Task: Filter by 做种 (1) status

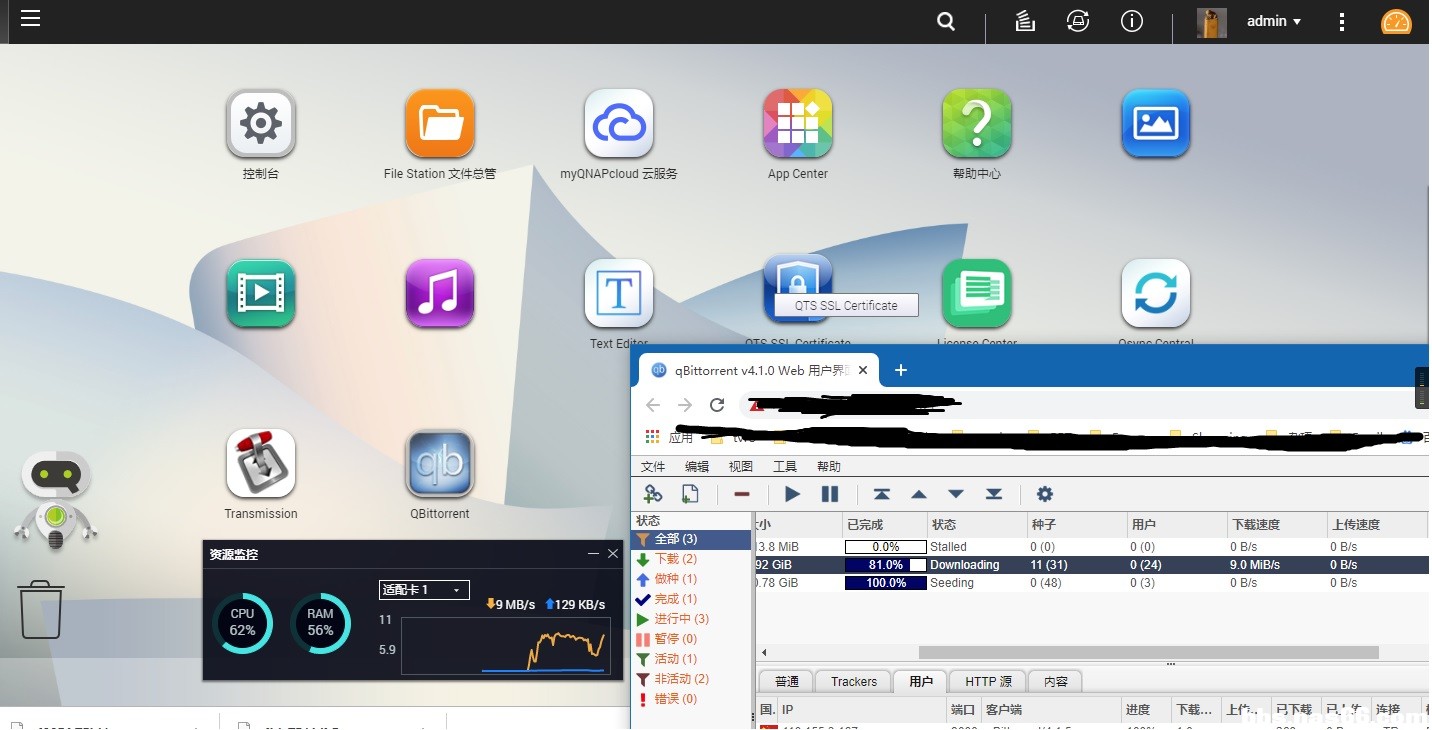Action: pyautogui.click(x=692, y=579)
